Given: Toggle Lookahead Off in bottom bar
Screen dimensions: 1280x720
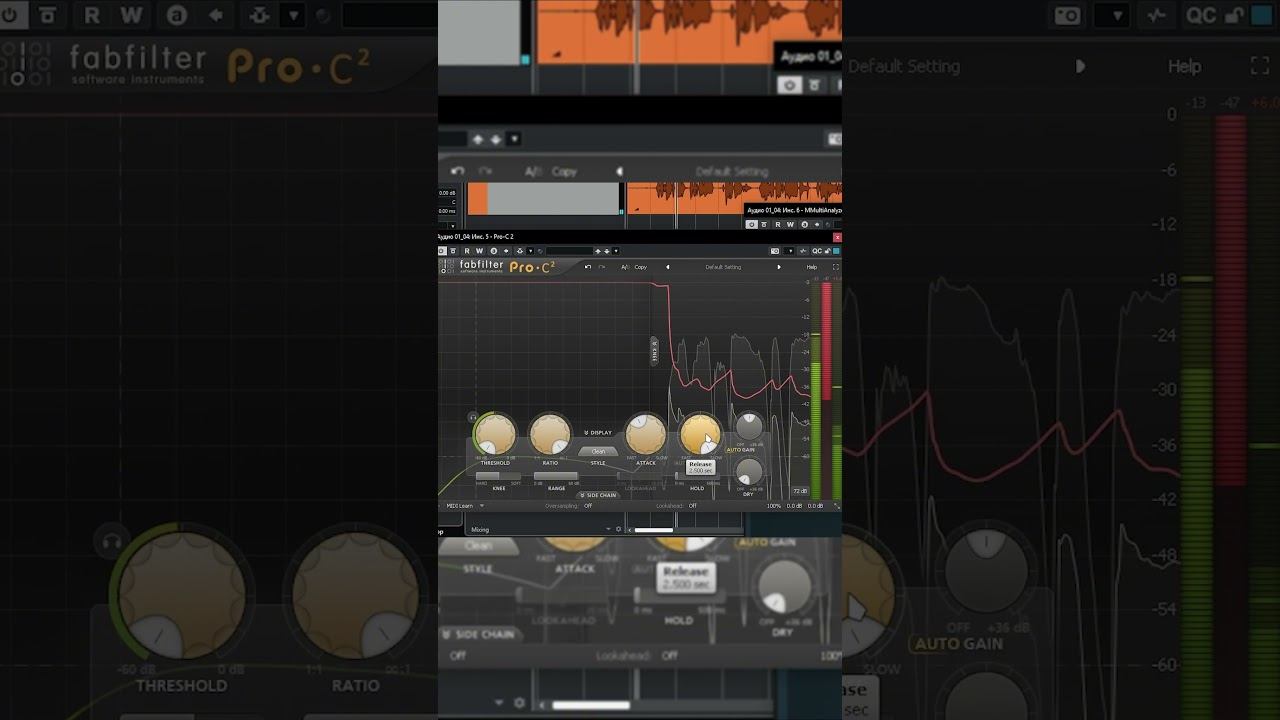Looking at the screenshot, I should (x=692, y=506).
